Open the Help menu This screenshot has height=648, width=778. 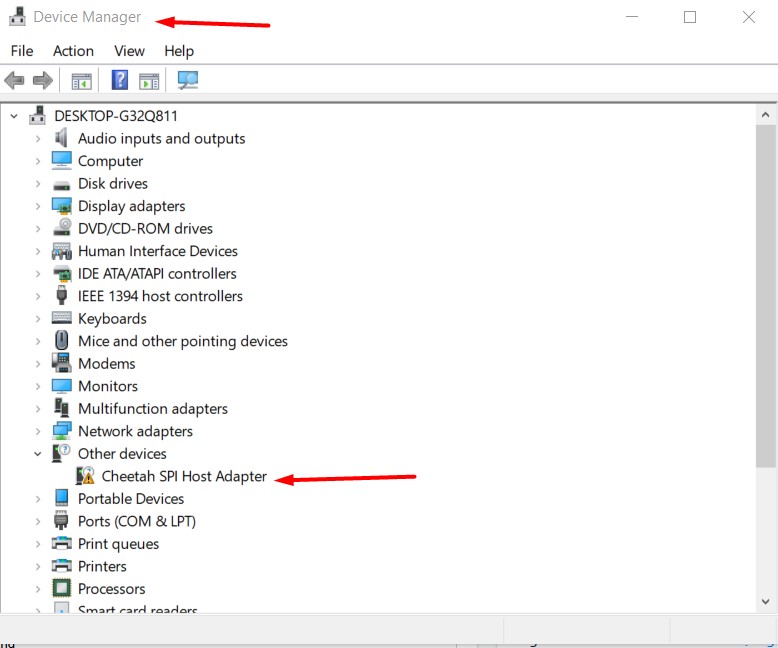pyautogui.click(x=179, y=51)
